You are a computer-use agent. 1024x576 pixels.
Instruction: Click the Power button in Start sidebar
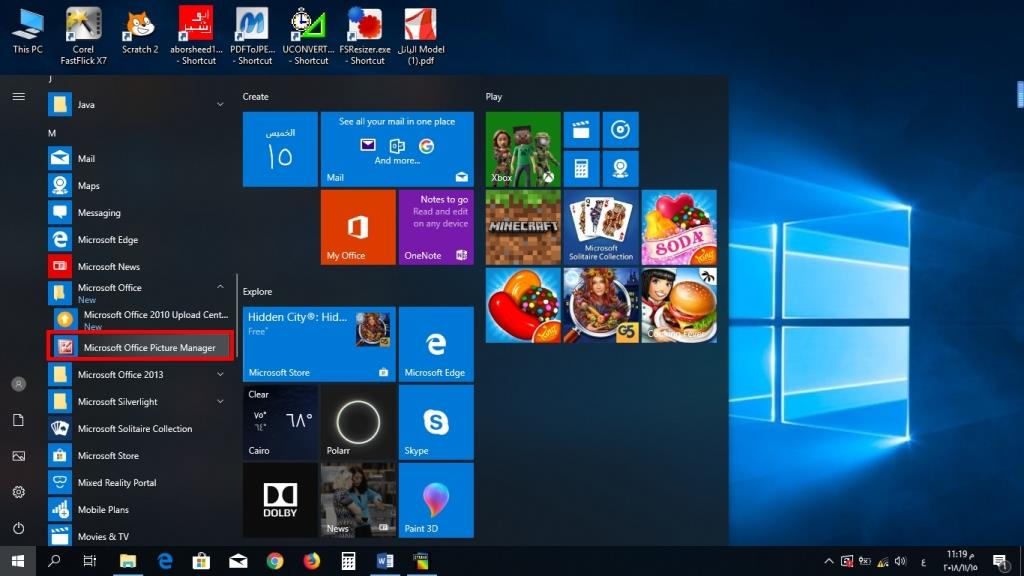tap(19, 528)
